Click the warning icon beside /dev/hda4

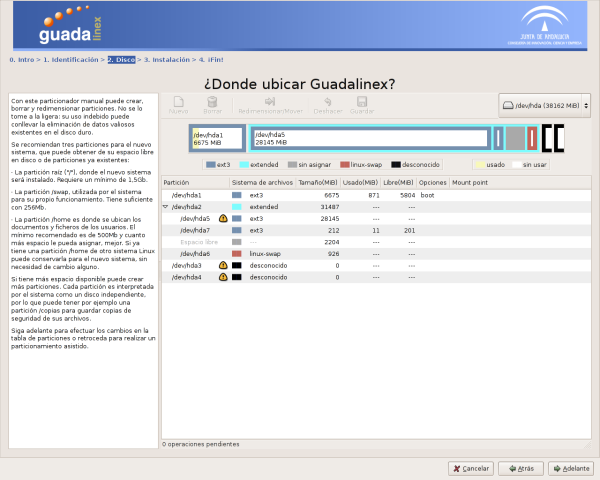tap(223, 277)
